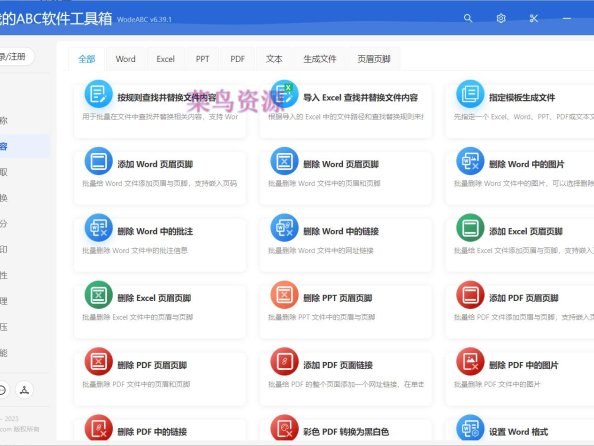Click the scissors tool icon
This screenshot has width=594, height=446.
(534, 18)
